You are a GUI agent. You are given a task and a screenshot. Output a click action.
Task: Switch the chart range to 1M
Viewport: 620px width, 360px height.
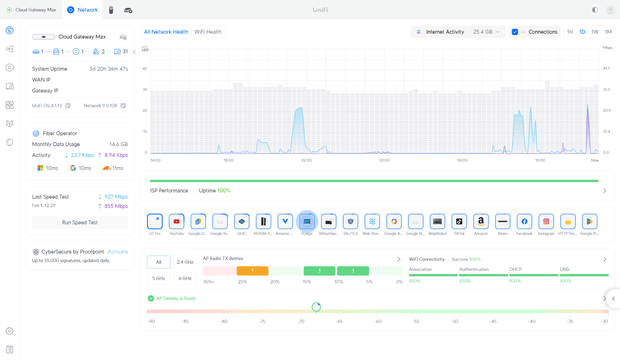pyautogui.click(x=608, y=32)
